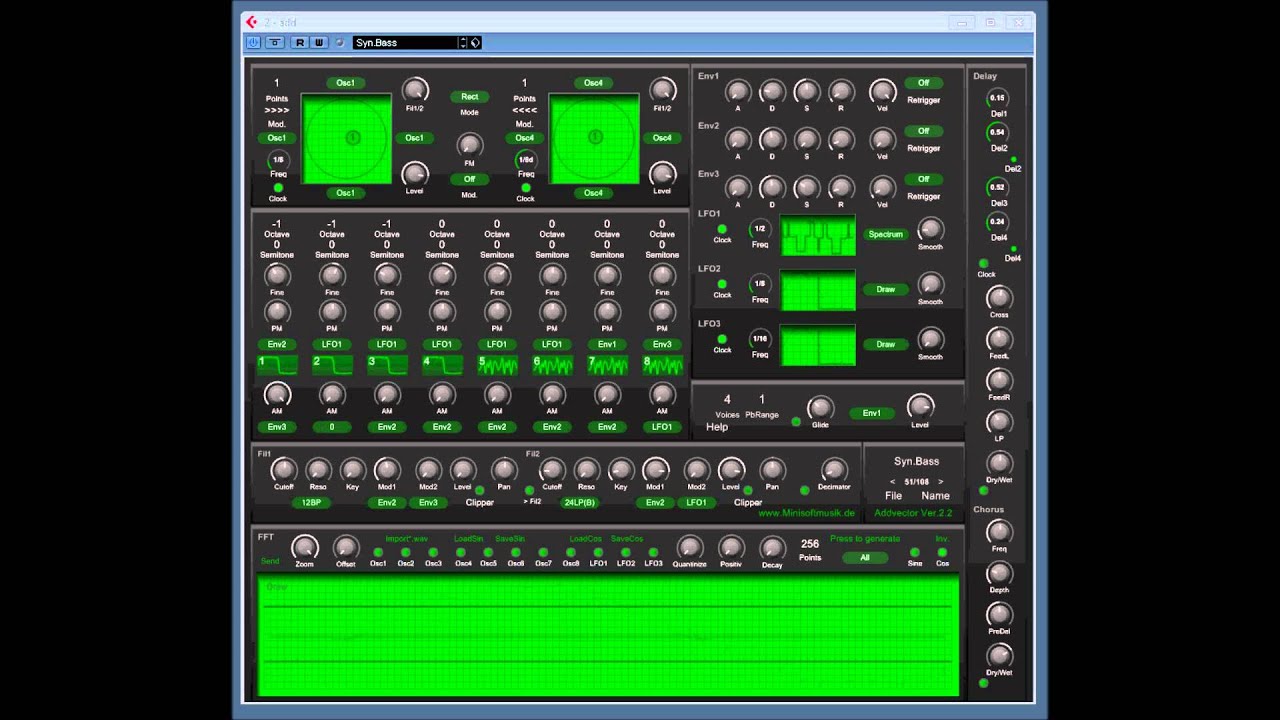The height and width of the screenshot is (720, 1280).
Task: Select operator waveform thumbnail 1
Action: click(277, 366)
